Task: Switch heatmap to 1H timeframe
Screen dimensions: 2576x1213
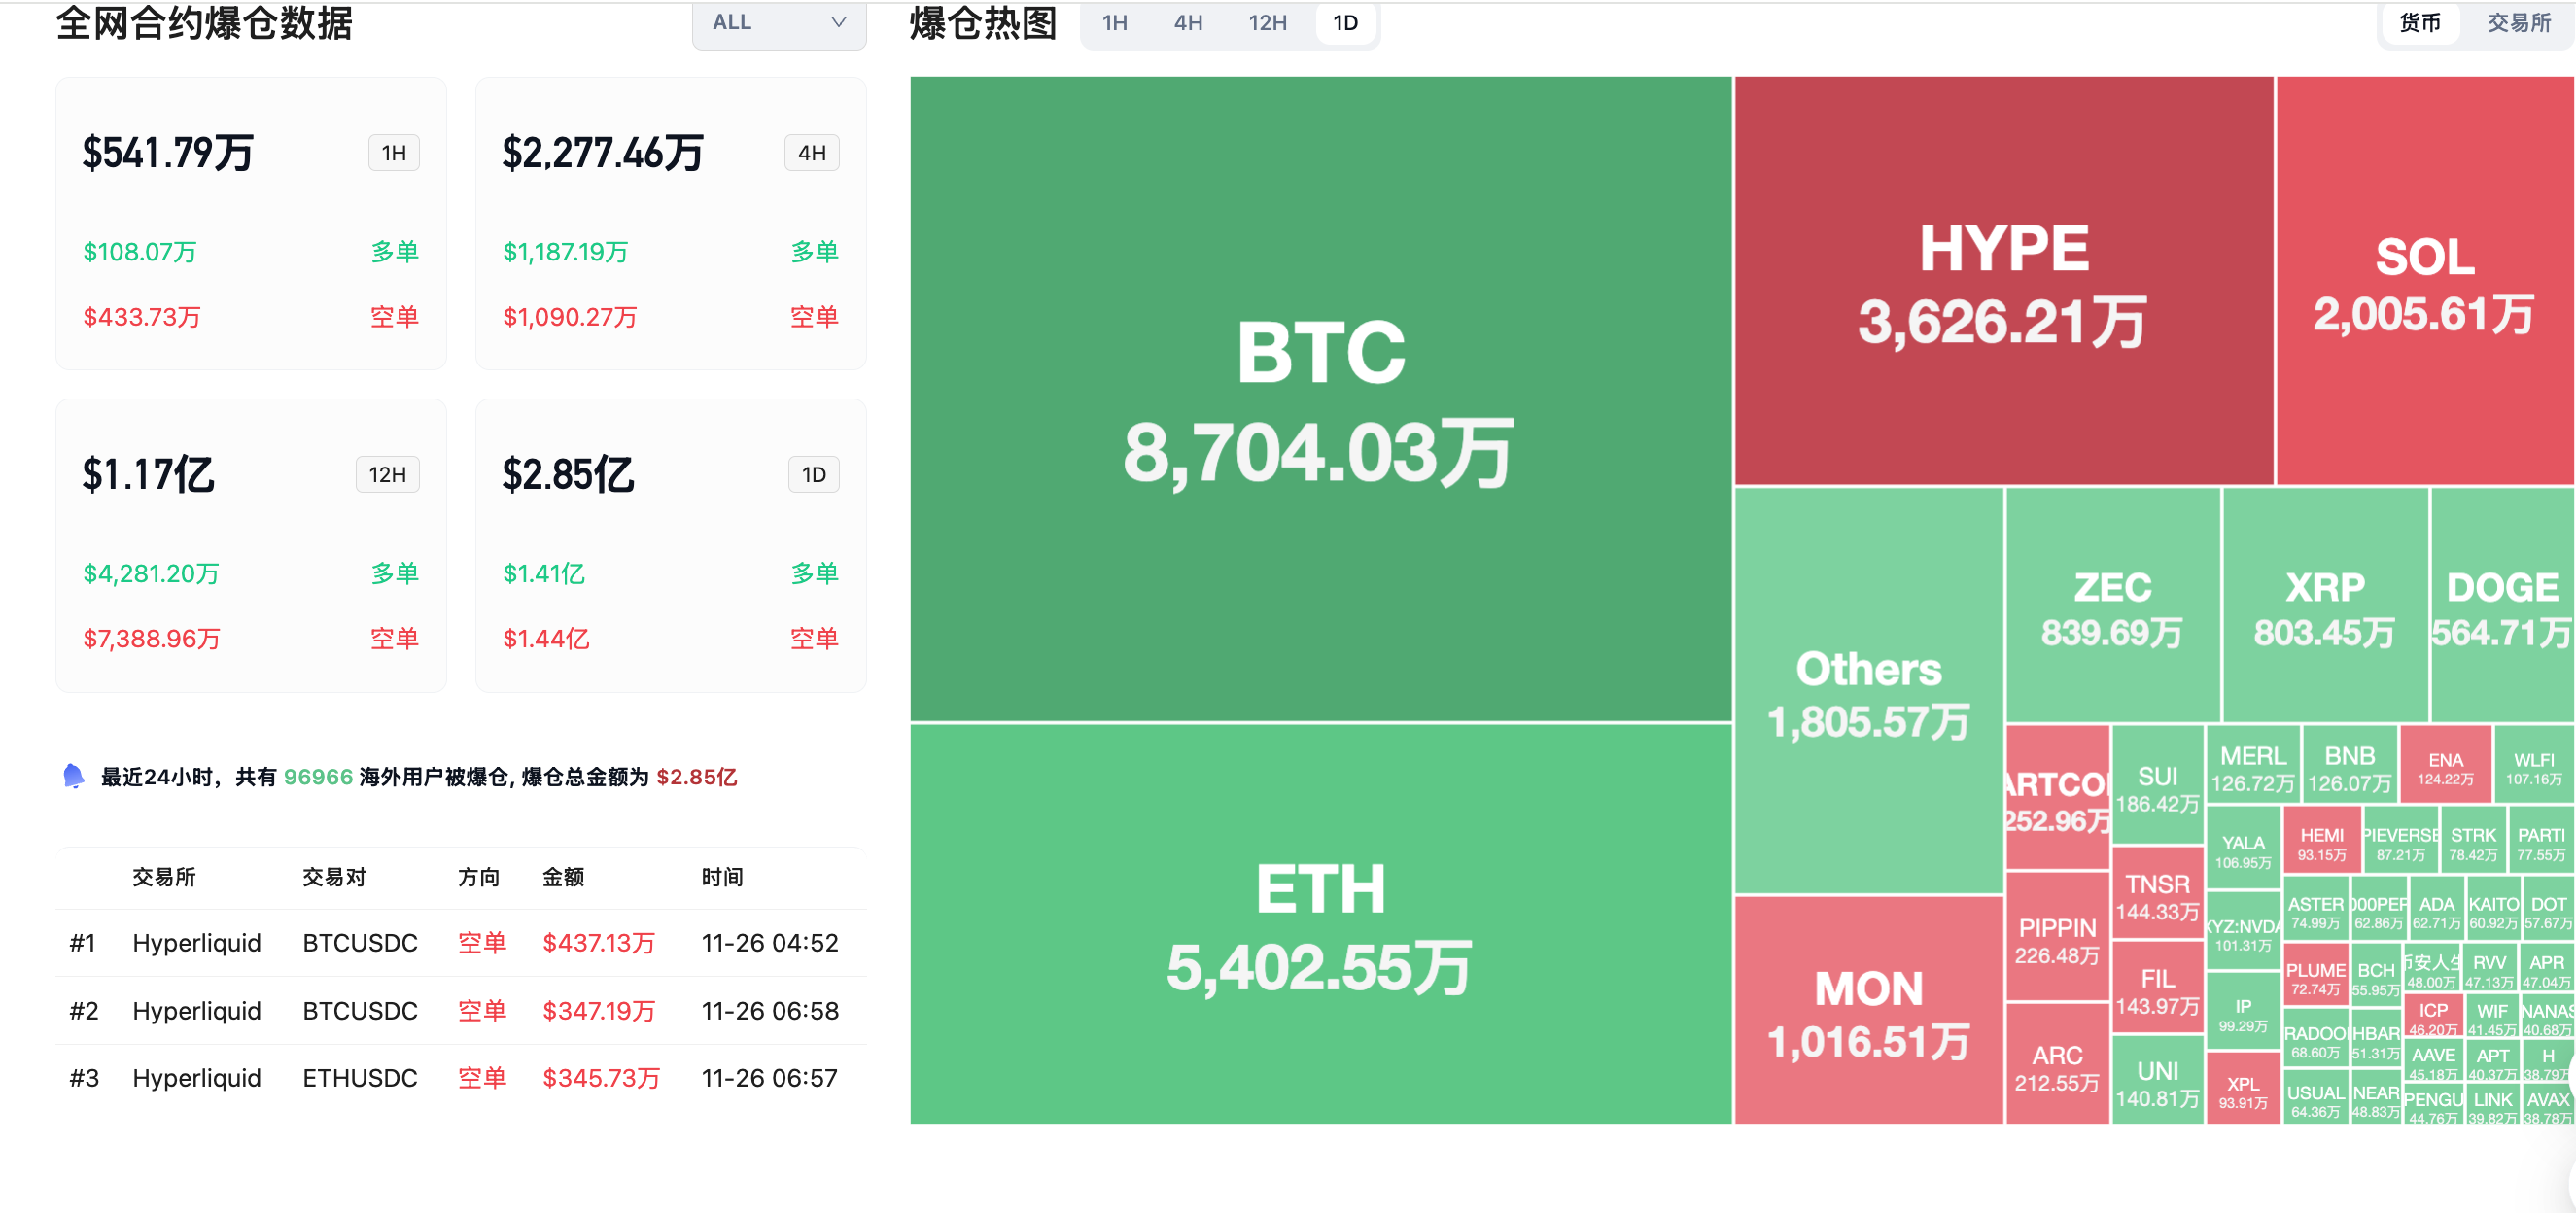Action: click(x=1114, y=23)
